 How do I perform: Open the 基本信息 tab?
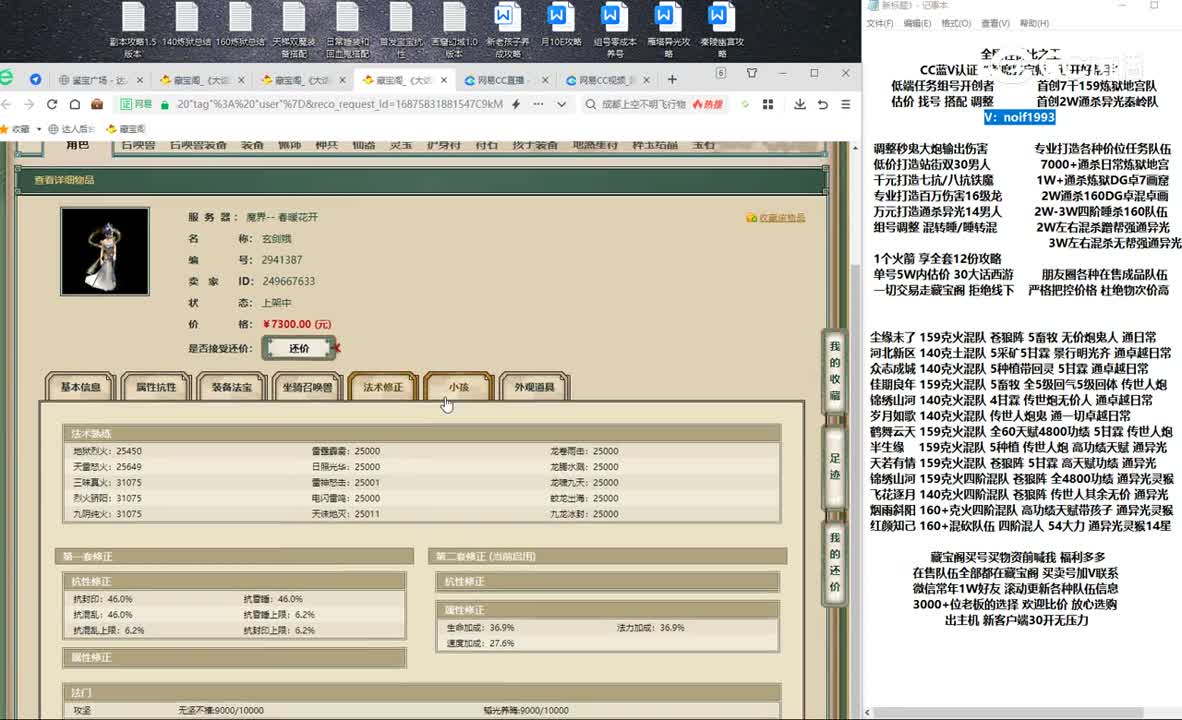[81, 387]
